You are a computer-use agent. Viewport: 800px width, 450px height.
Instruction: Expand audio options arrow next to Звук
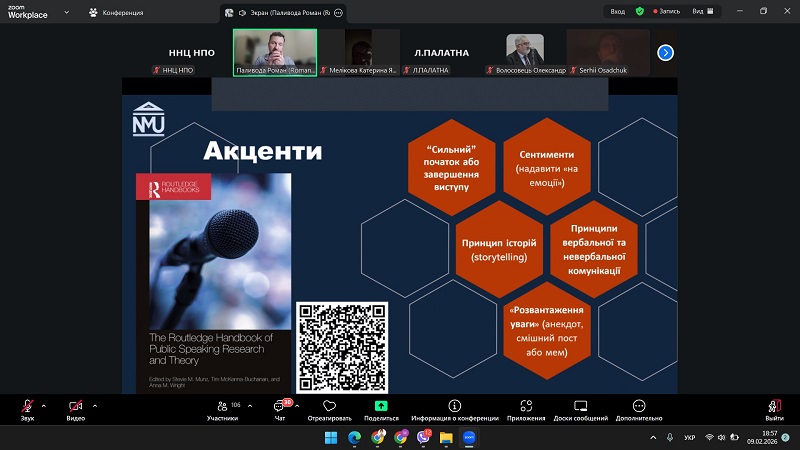(45, 405)
